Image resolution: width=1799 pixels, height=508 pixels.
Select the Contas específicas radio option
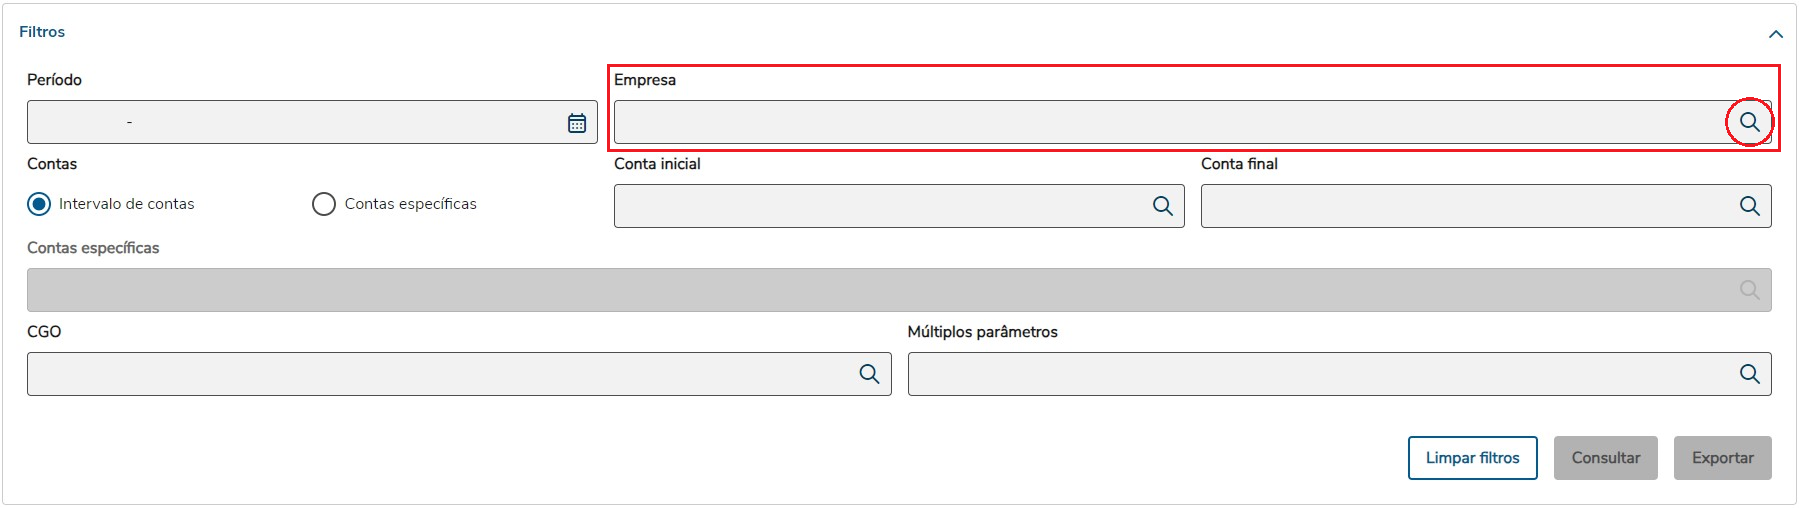click(324, 204)
